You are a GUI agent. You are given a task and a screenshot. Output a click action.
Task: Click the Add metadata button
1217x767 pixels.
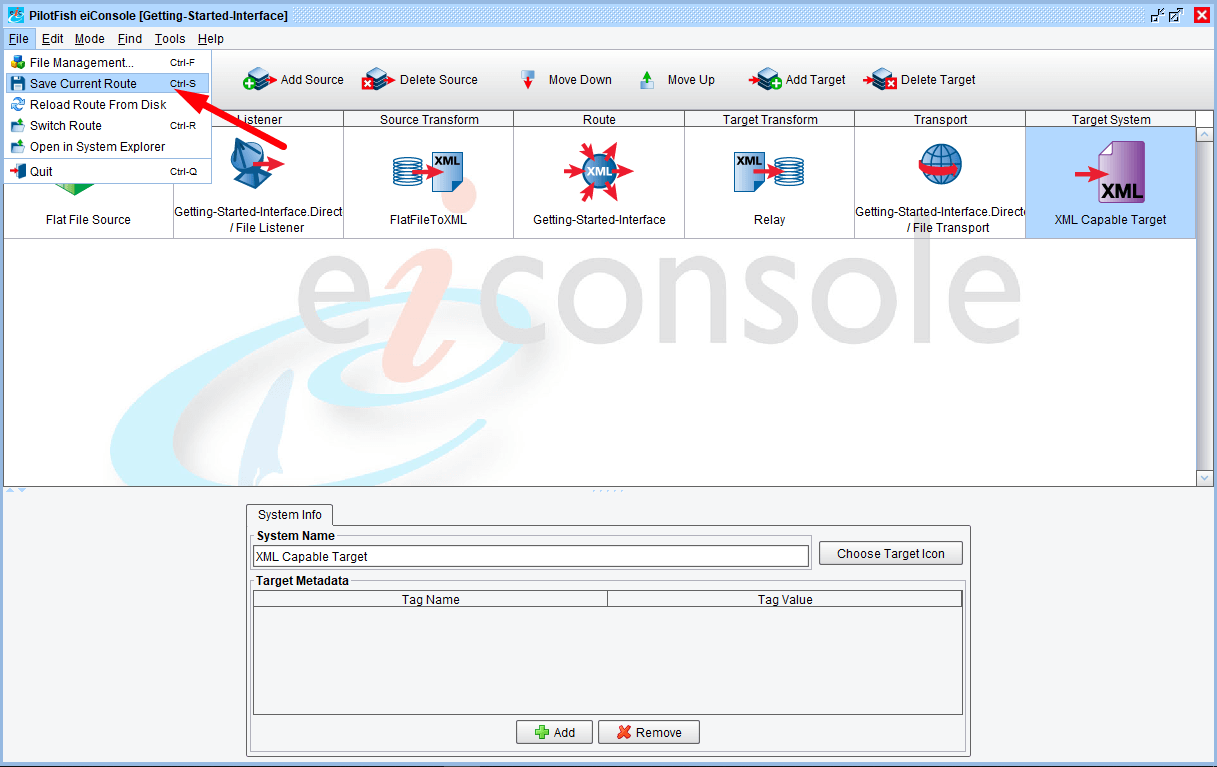(554, 732)
